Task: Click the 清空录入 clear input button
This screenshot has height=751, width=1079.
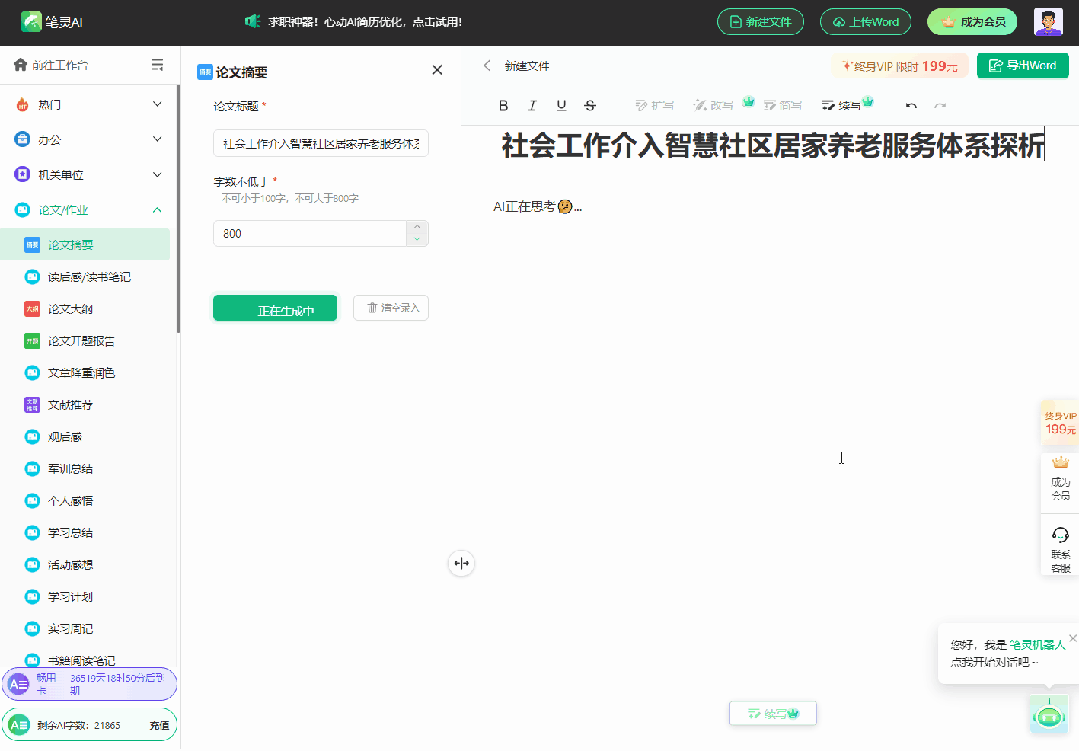Action: pyautogui.click(x=390, y=308)
